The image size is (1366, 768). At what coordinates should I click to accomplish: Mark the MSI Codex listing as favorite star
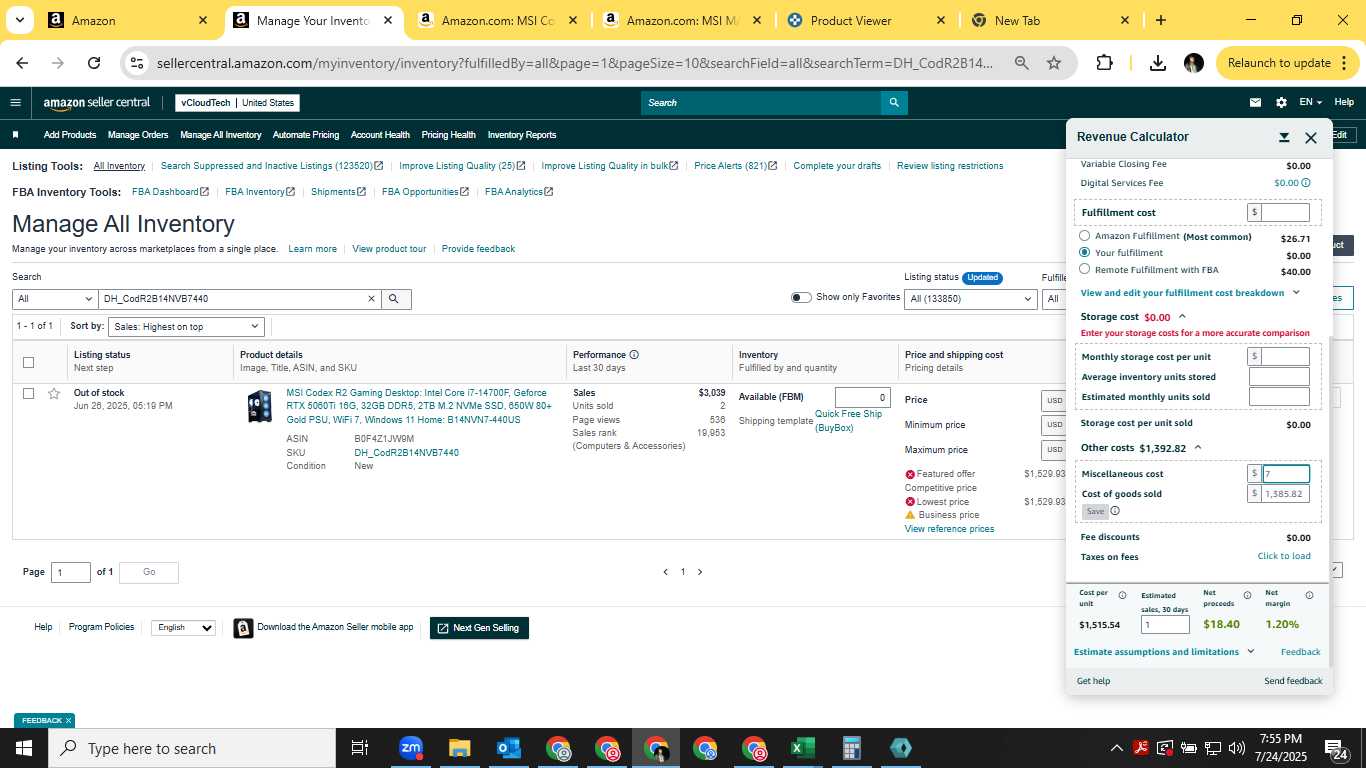tap(54, 393)
